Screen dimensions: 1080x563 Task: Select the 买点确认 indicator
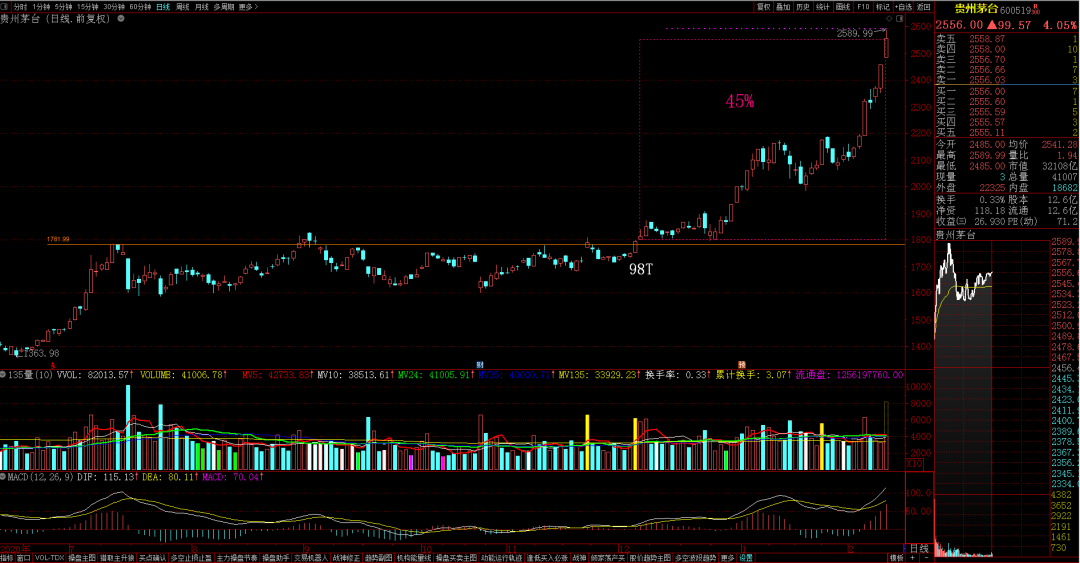(x=152, y=557)
